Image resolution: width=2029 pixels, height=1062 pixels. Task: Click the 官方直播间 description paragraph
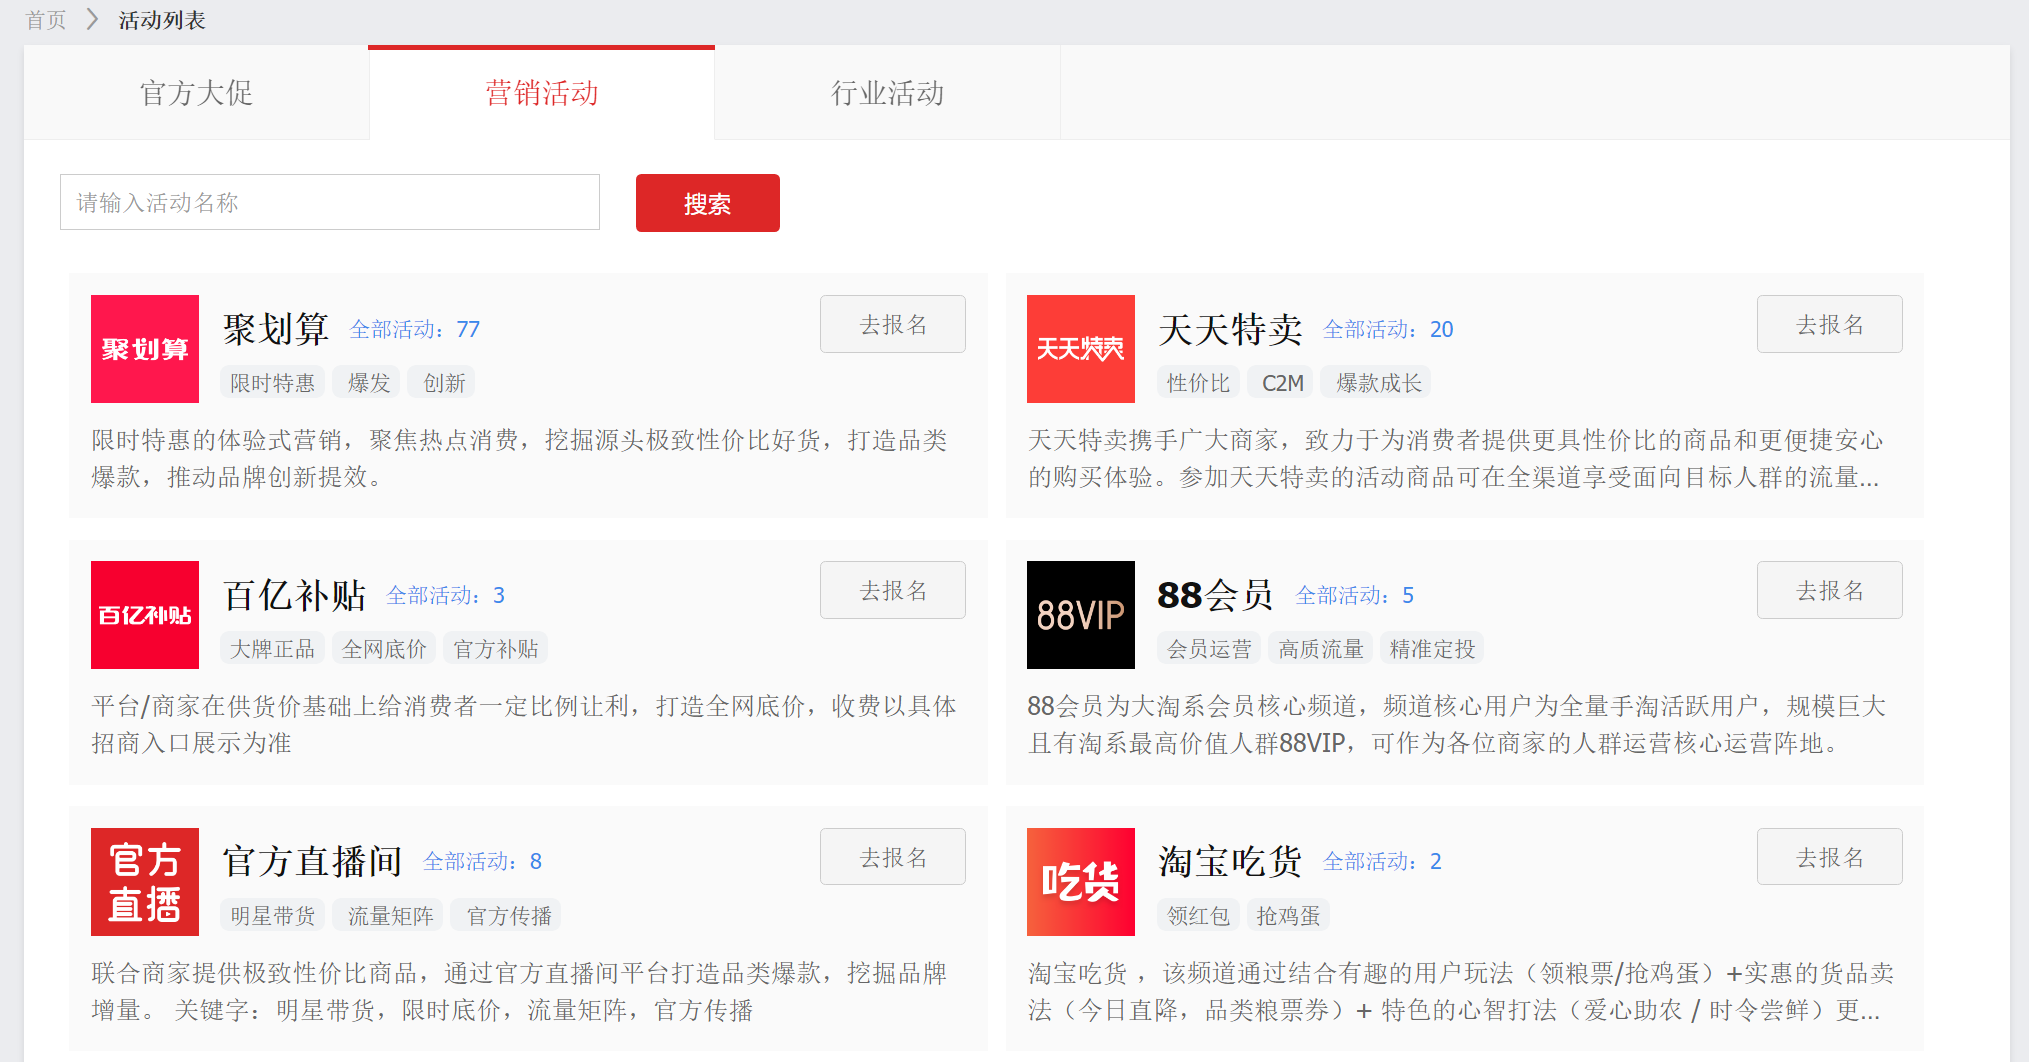pyautogui.click(x=519, y=992)
